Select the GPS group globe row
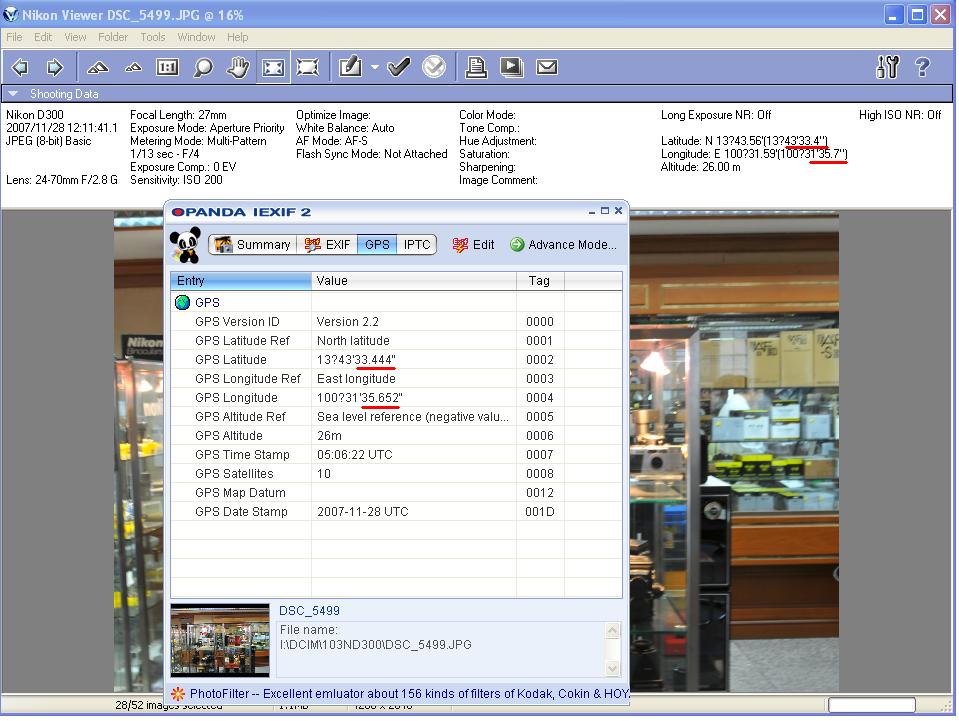The height and width of the screenshot is (721, 959). [396, 303]
